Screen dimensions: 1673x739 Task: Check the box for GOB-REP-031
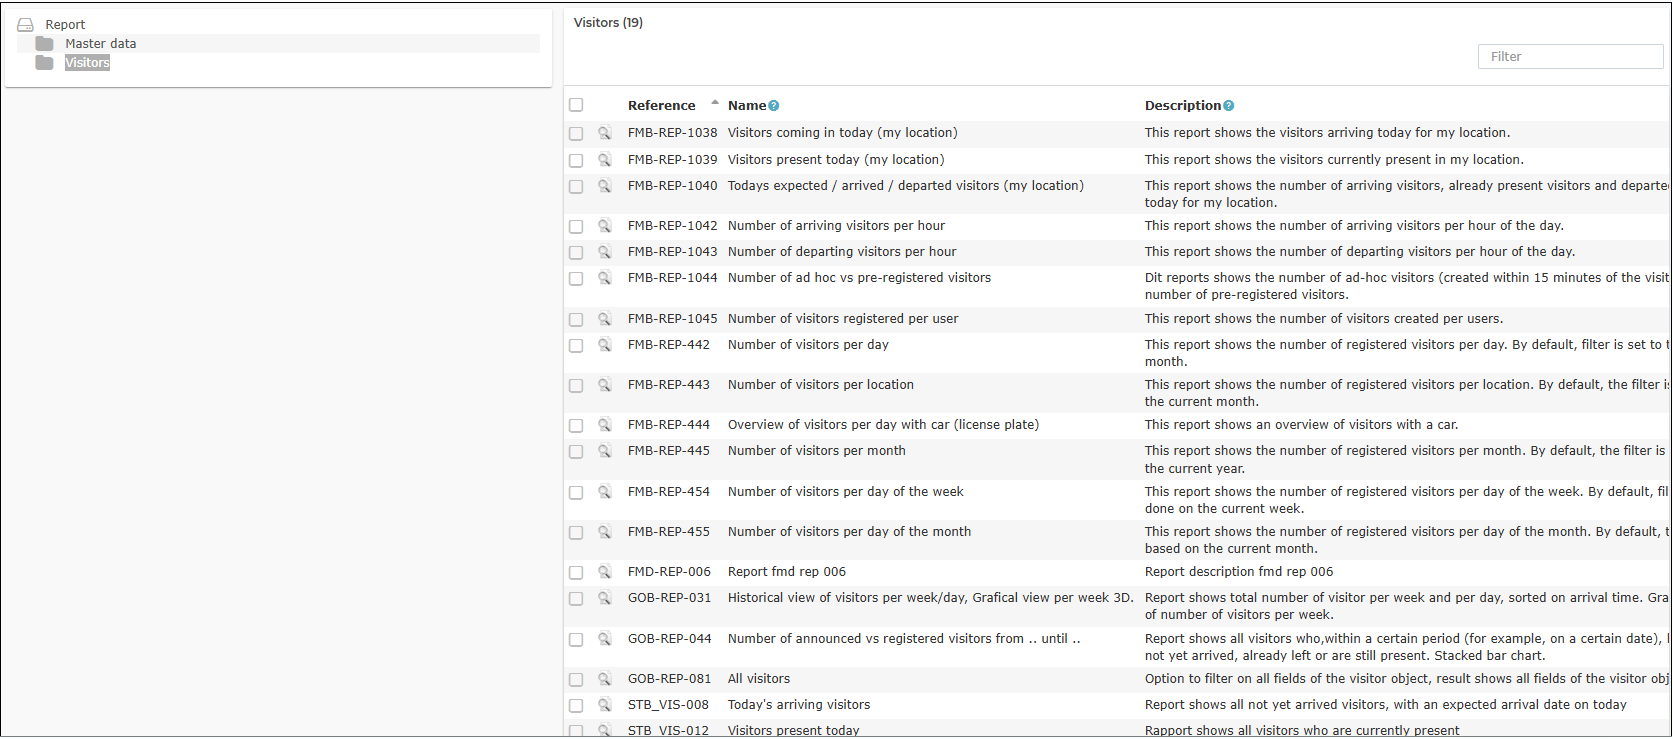point(576,598)
